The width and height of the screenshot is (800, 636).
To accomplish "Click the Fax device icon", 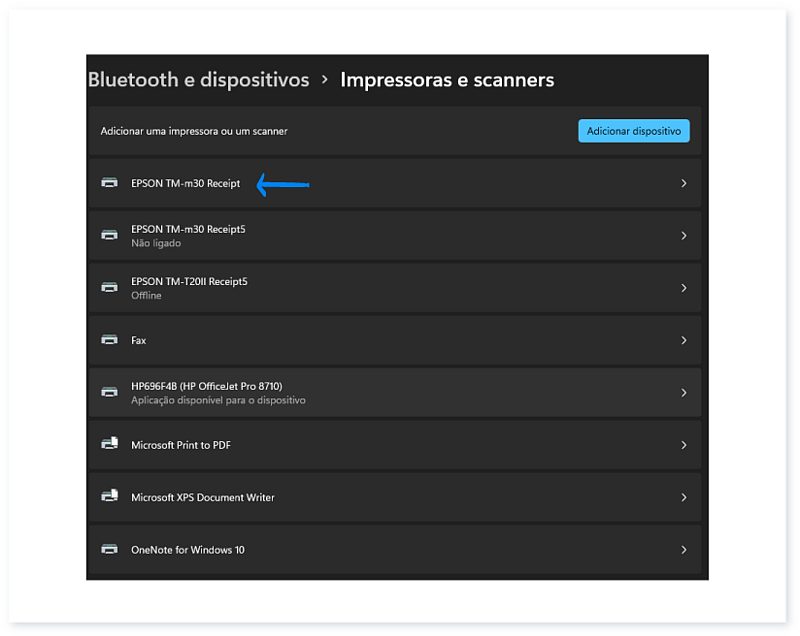I will [109, 340].
